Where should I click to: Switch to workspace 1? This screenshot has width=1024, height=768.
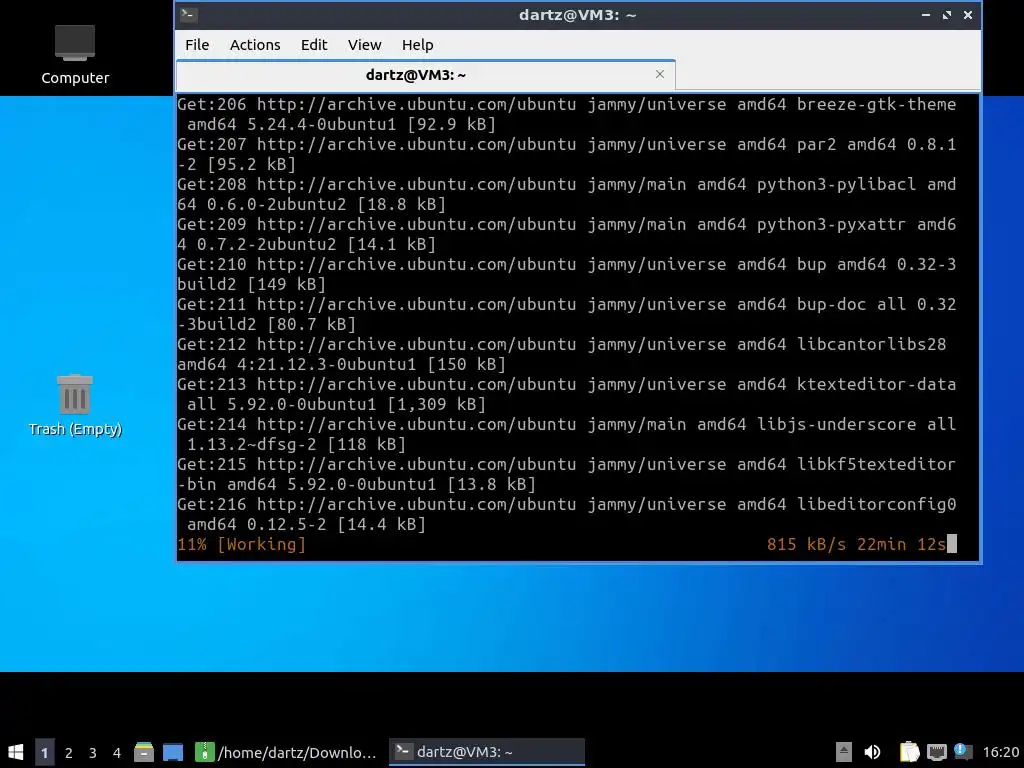pos(44,752)
